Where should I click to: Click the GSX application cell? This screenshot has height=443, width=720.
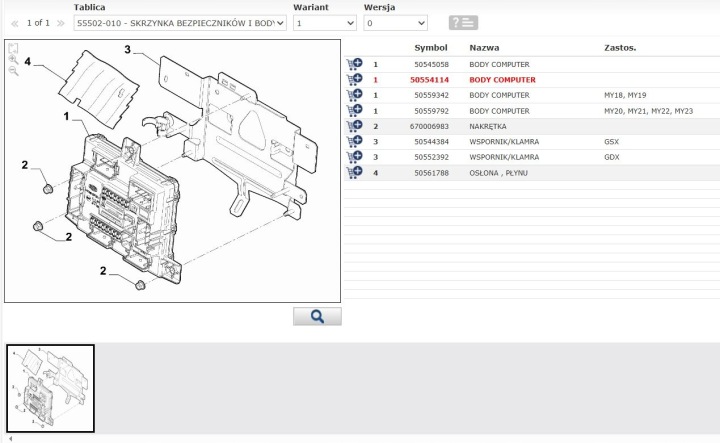tap(612, 141)
